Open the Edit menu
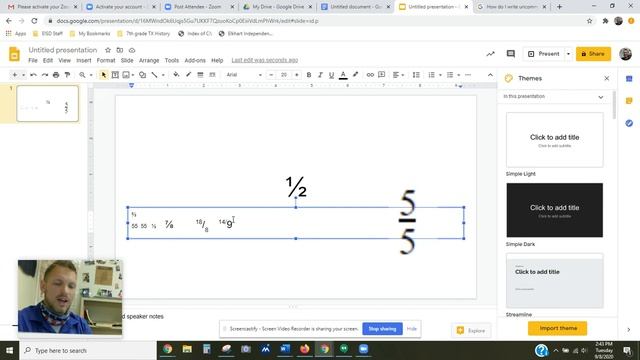640x360 pixels. pyautogui.click(x=48, y=60)
